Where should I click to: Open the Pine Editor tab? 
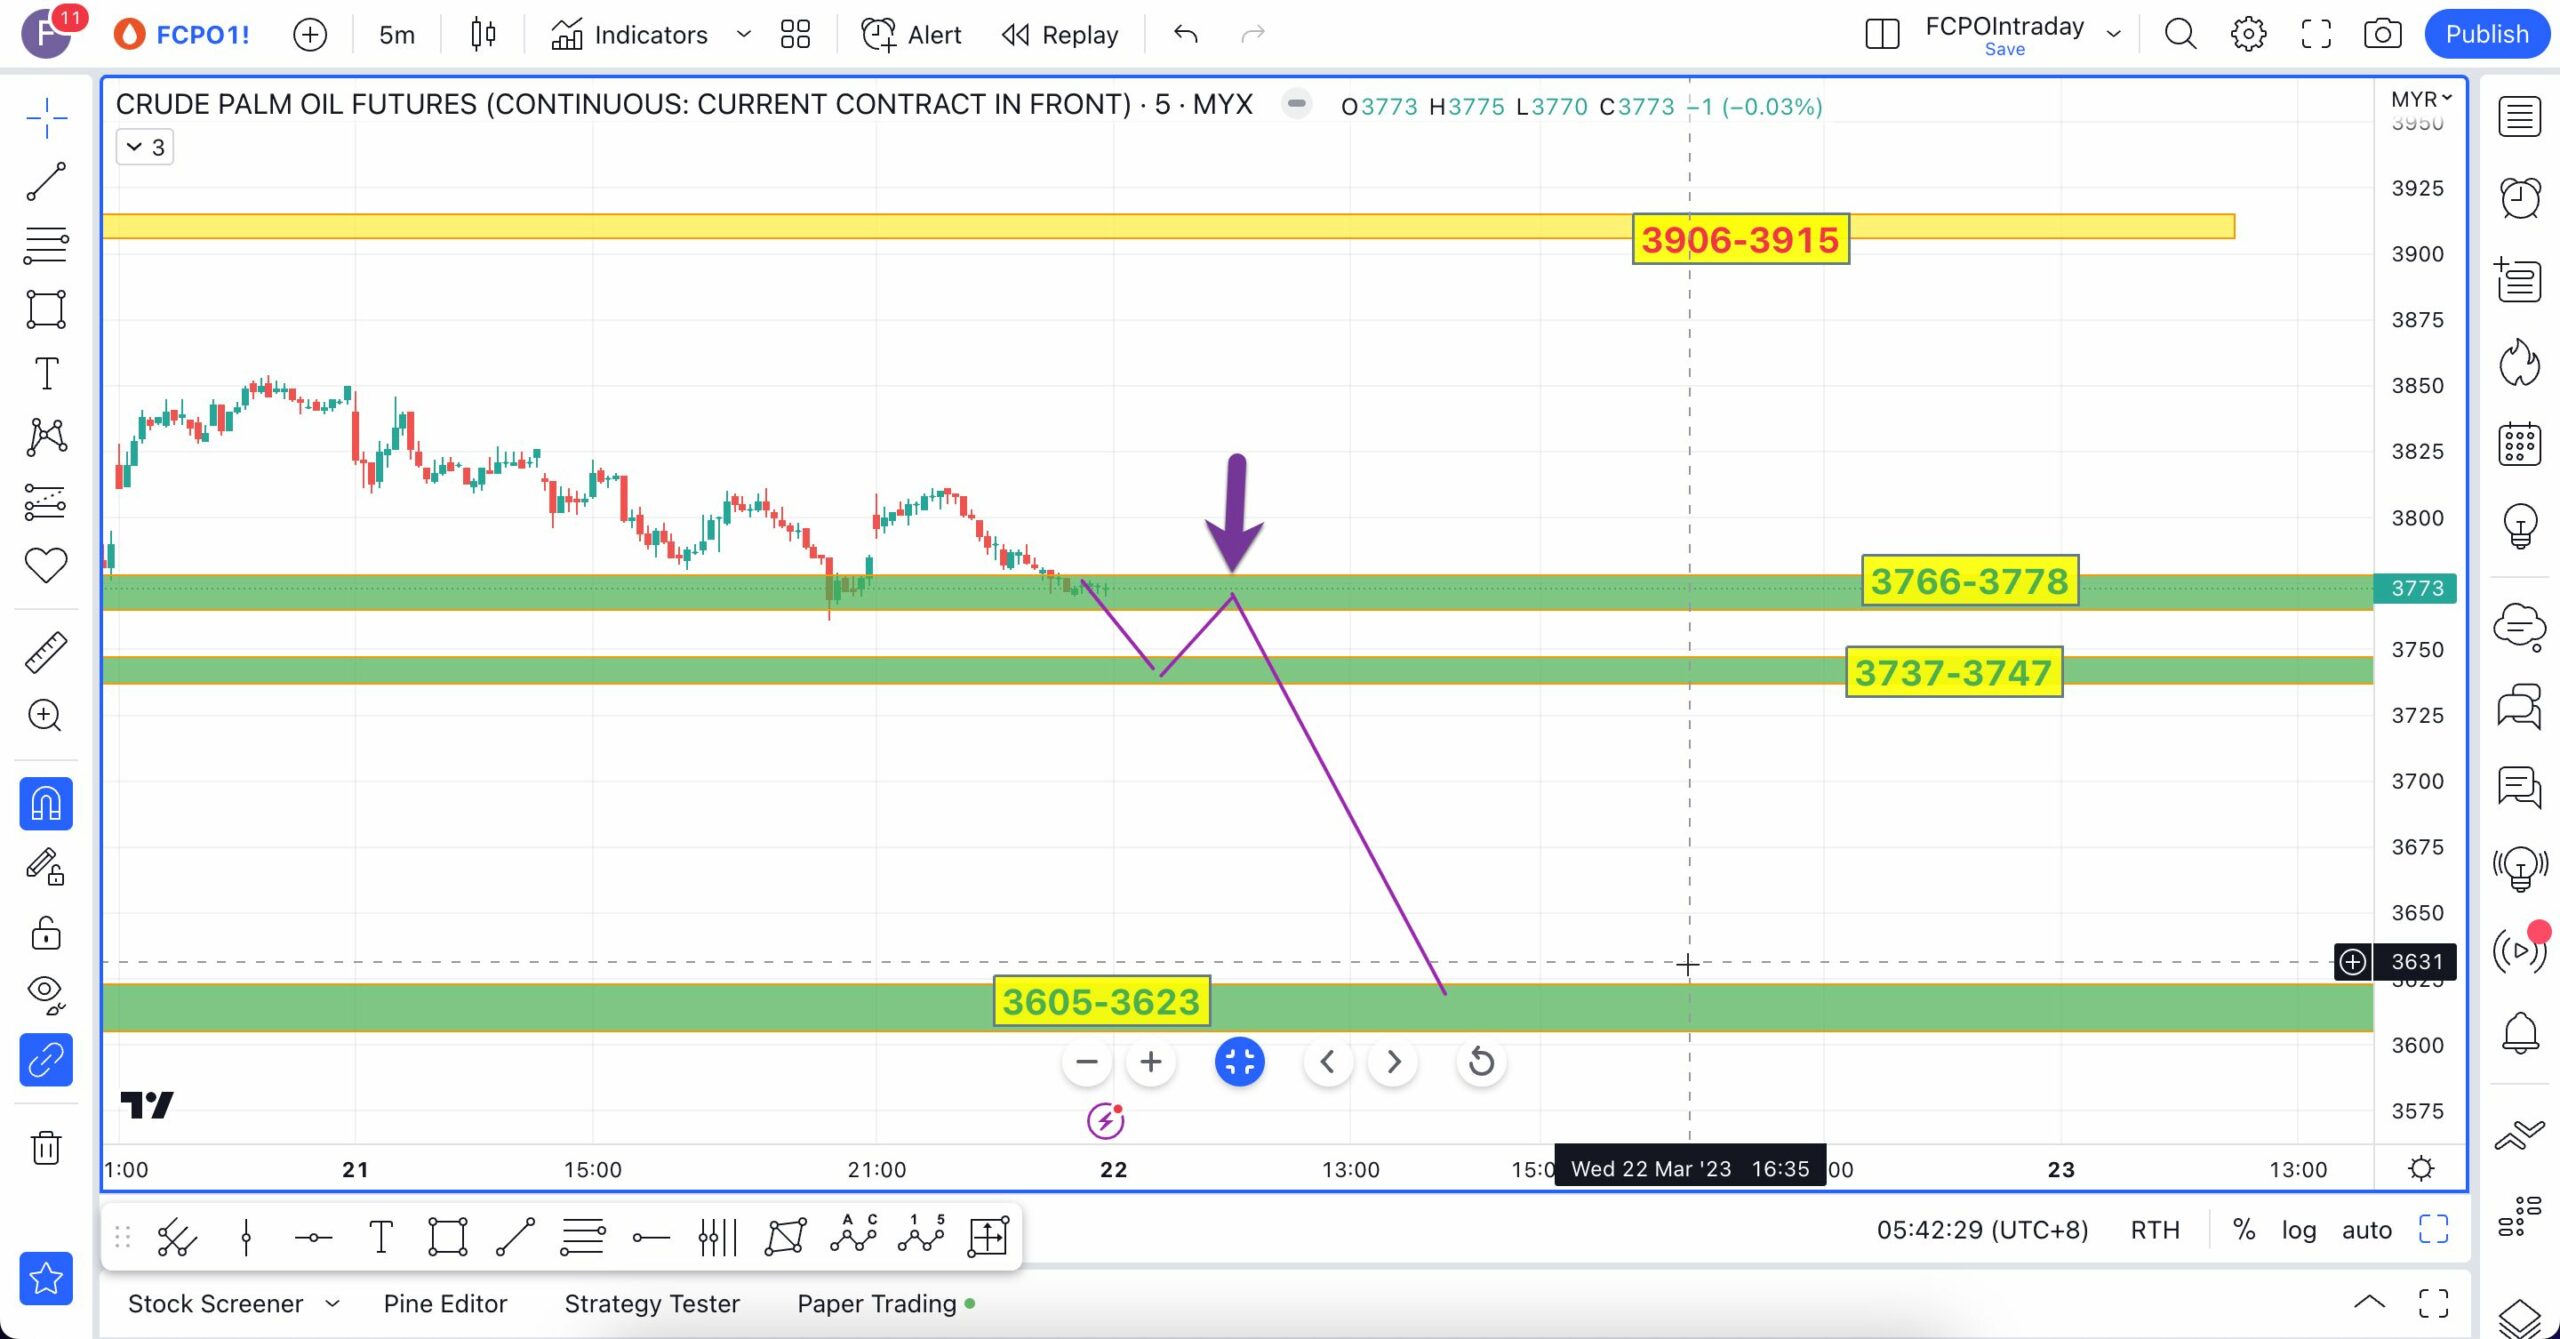[x=445, y=1304]
